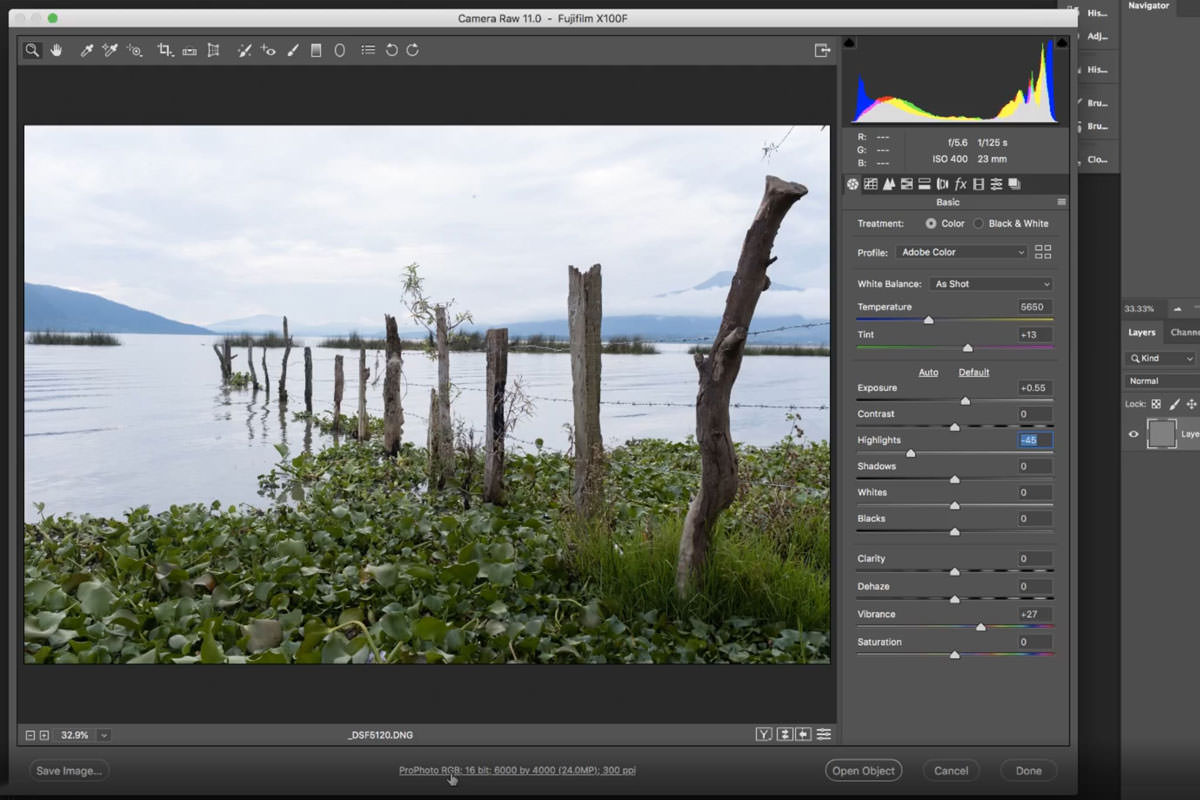Select the Adjustment Brush tool

[x=291, y=49]
